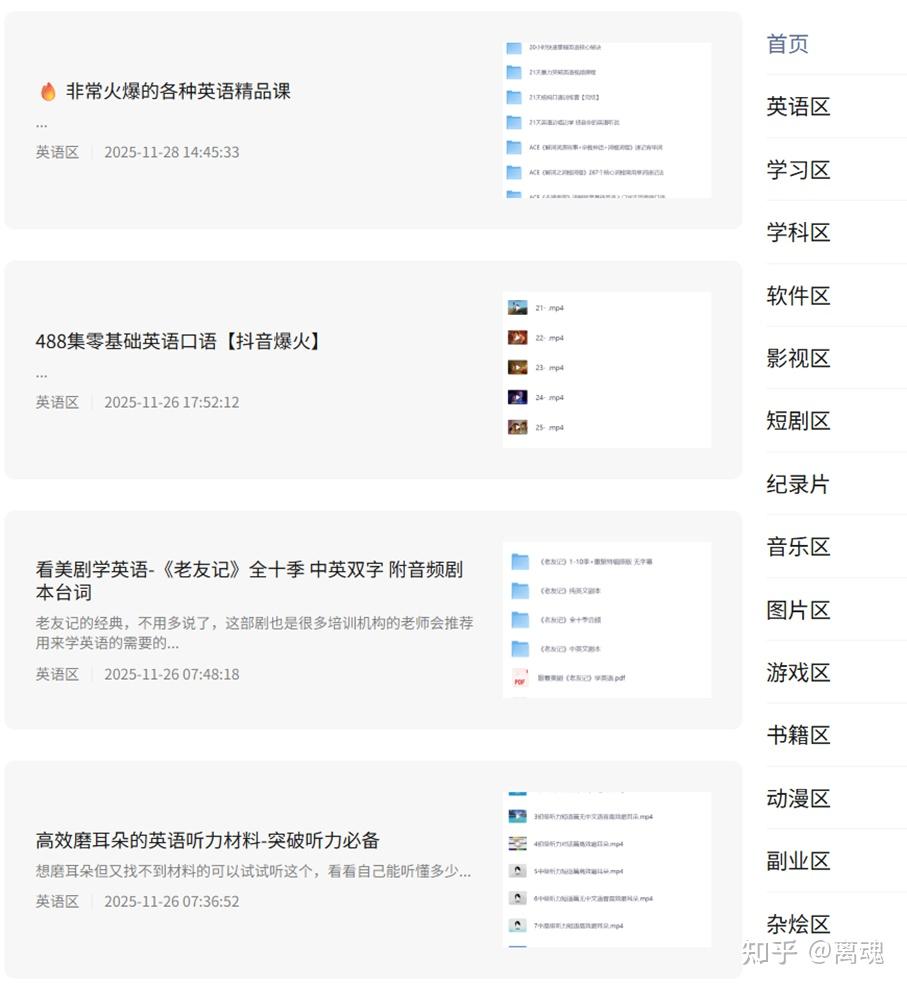907x989 pixels.
Task: Open the 首页 sidebar menu item
Action: 787,44
